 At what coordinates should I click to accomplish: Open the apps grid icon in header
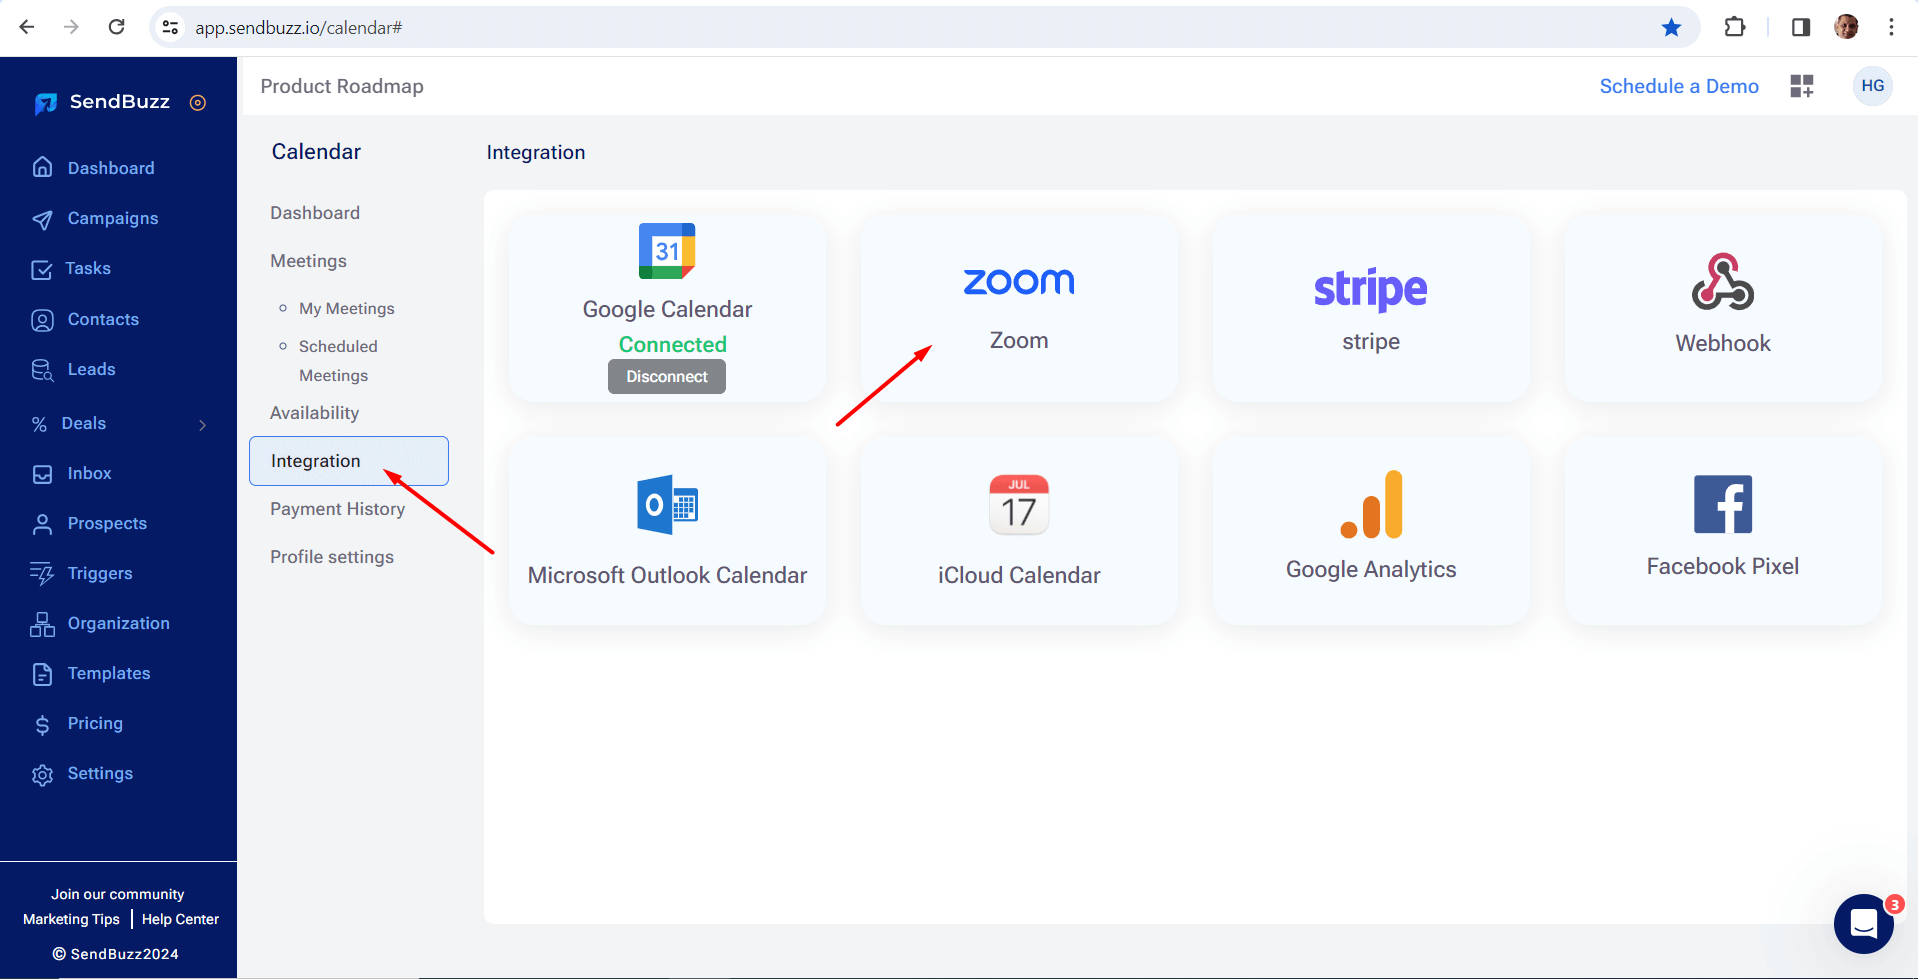[1802, 86]
